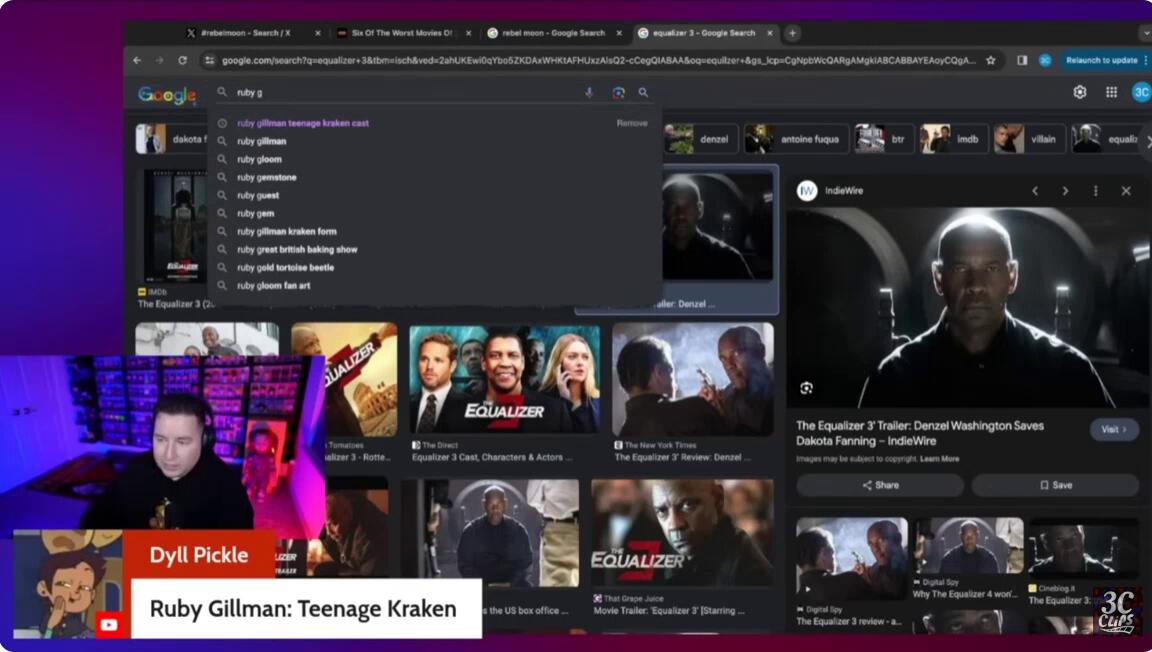Screen dimensions: 1152x652
Task: Click the voice search microphone icon
Action: [589, 92]
